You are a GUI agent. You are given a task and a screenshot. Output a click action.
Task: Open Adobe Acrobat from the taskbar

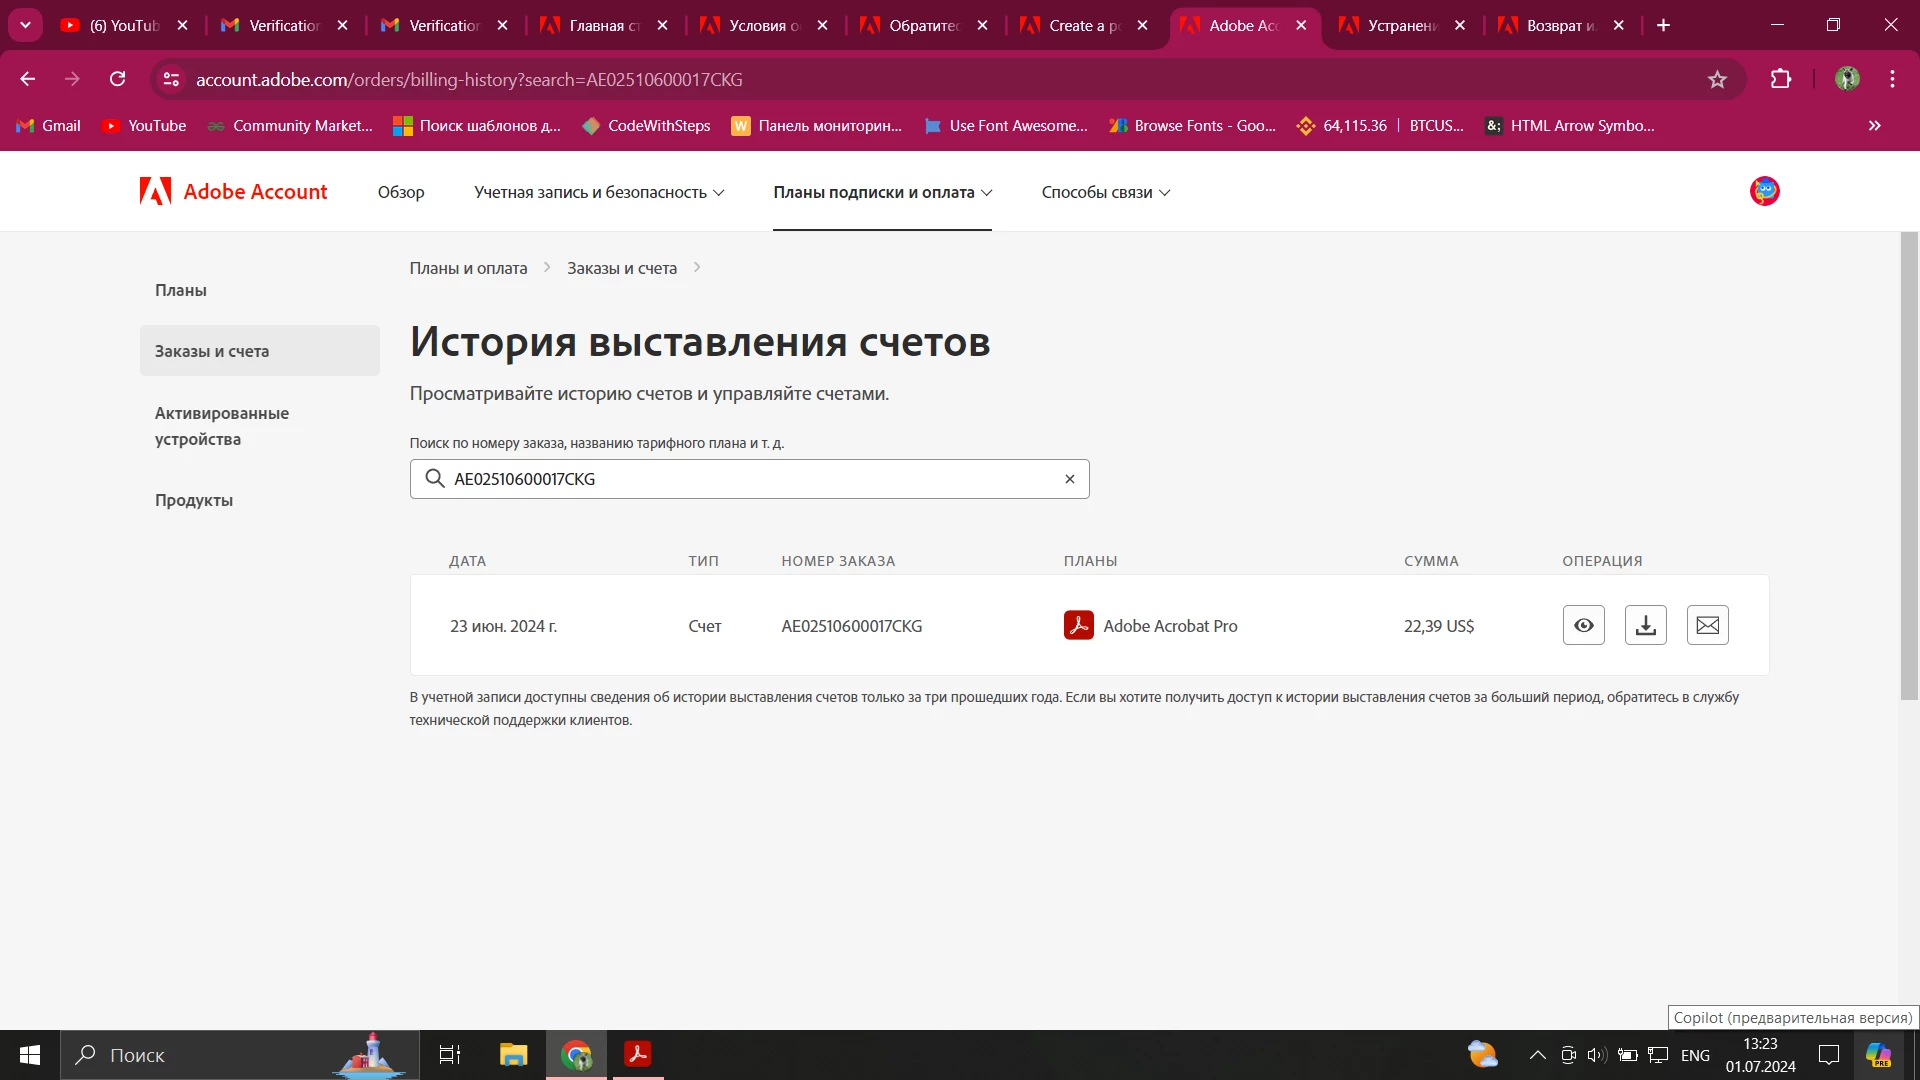pos(637,1054)
